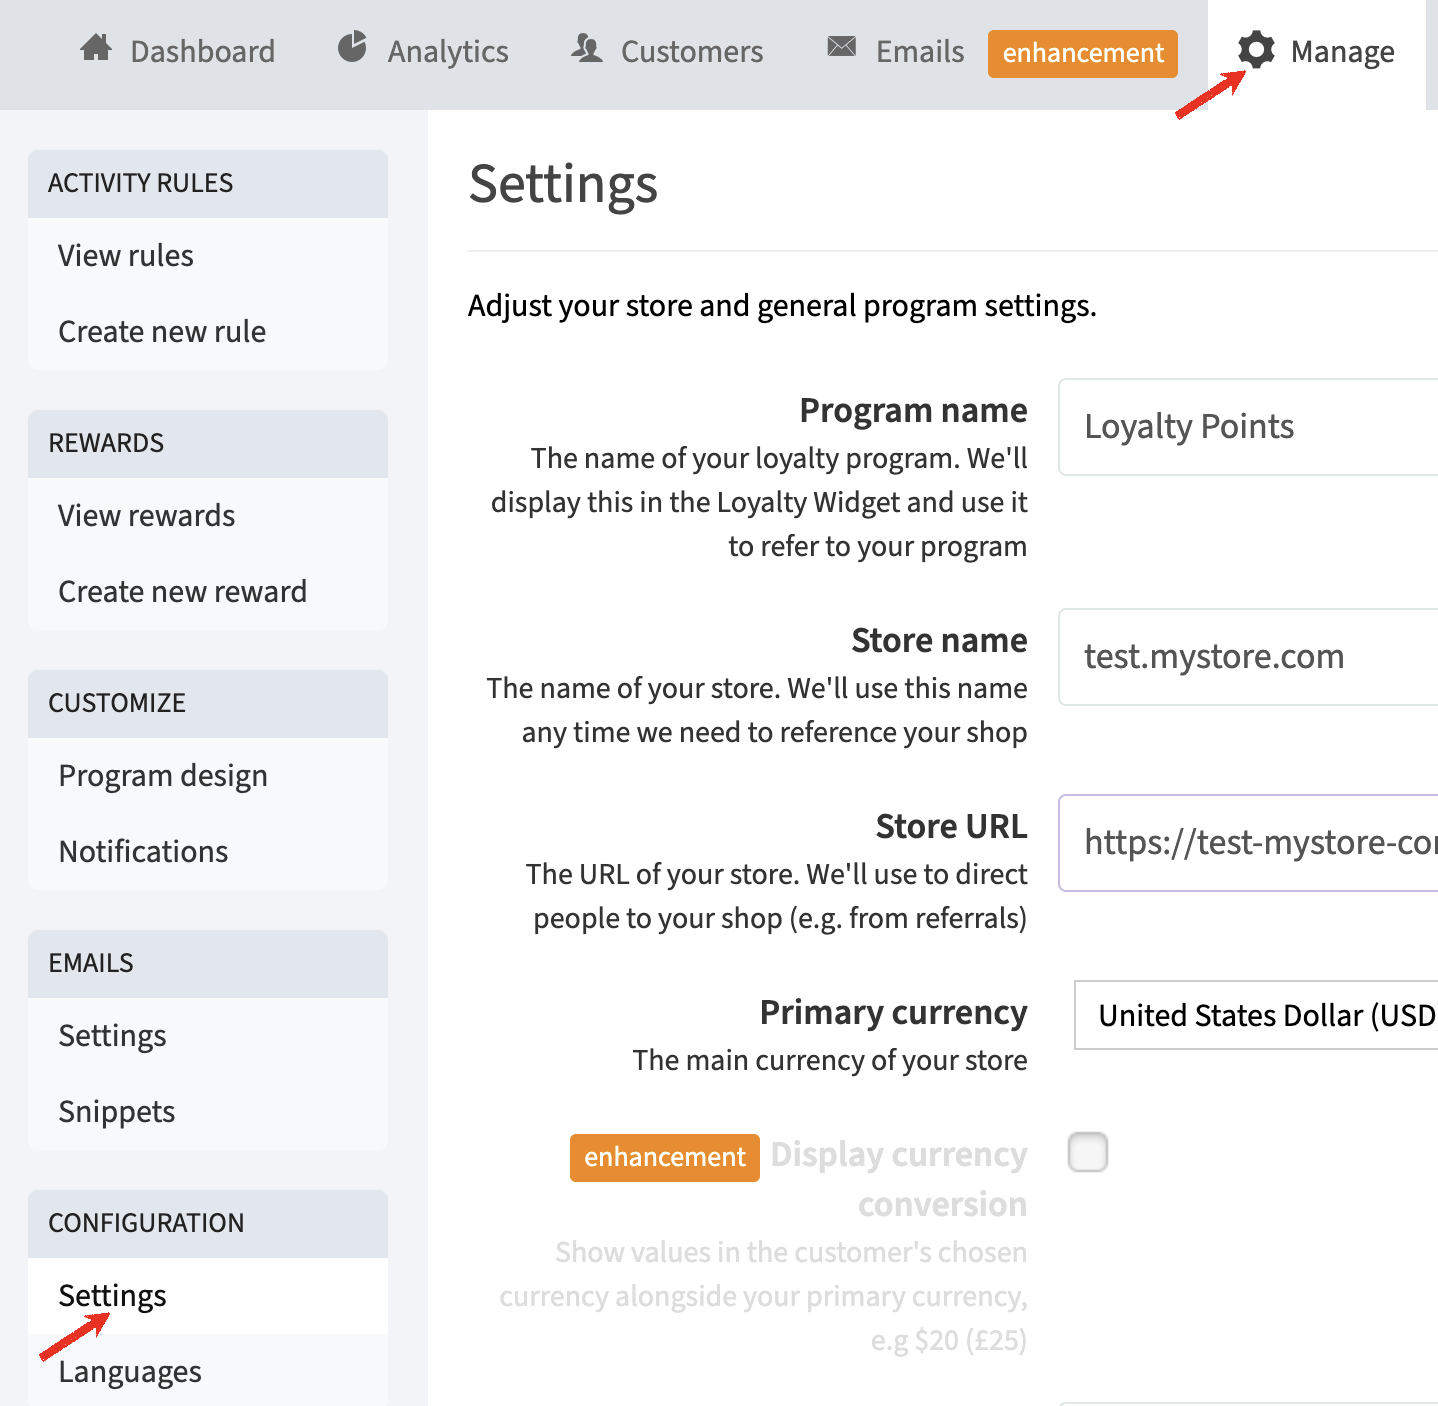The width and height of the screenshot is (1438, 1406).
Task: Open View rules under Activity Rules
Action: tap(126, 256)
